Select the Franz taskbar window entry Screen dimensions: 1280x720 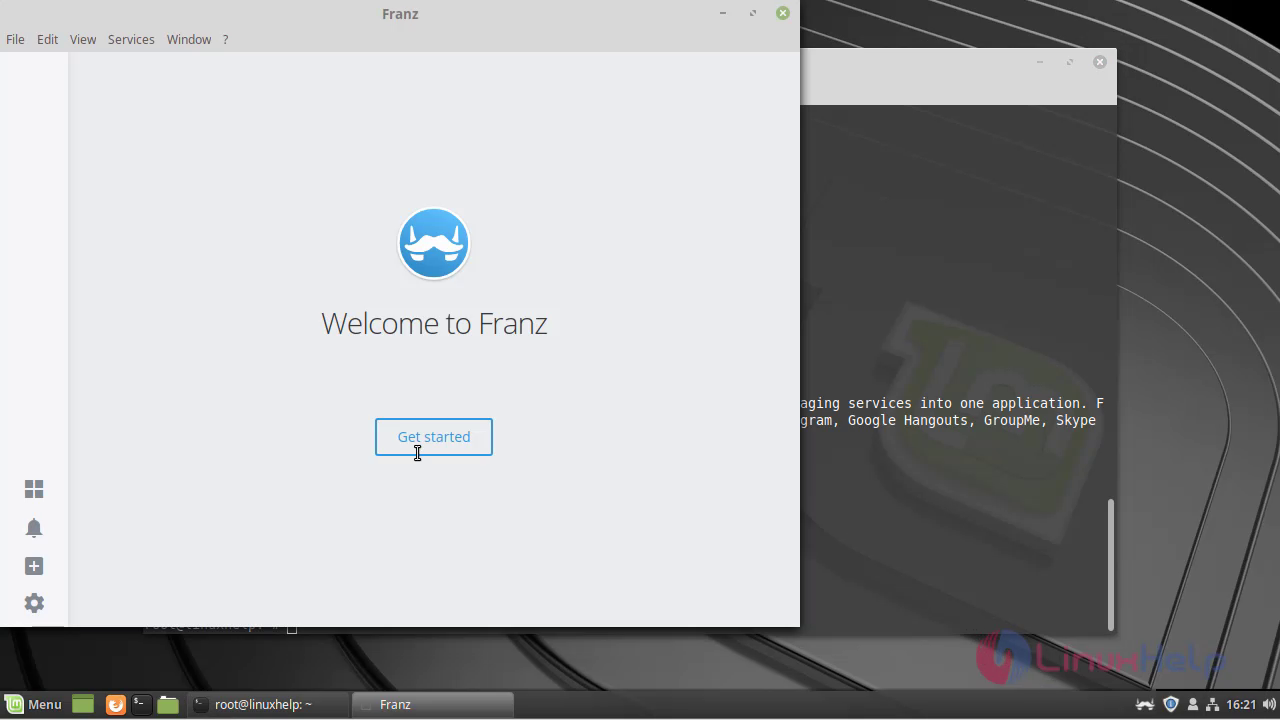click(433, 704)
